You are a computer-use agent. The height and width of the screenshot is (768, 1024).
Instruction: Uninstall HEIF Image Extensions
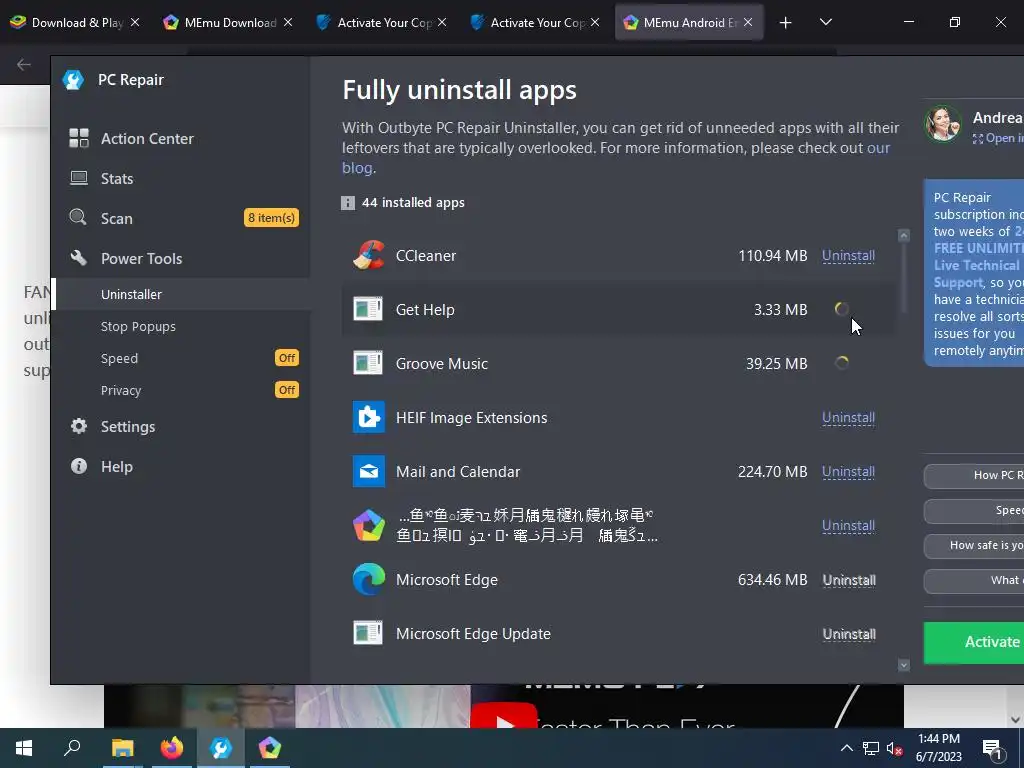pos(848,417)
